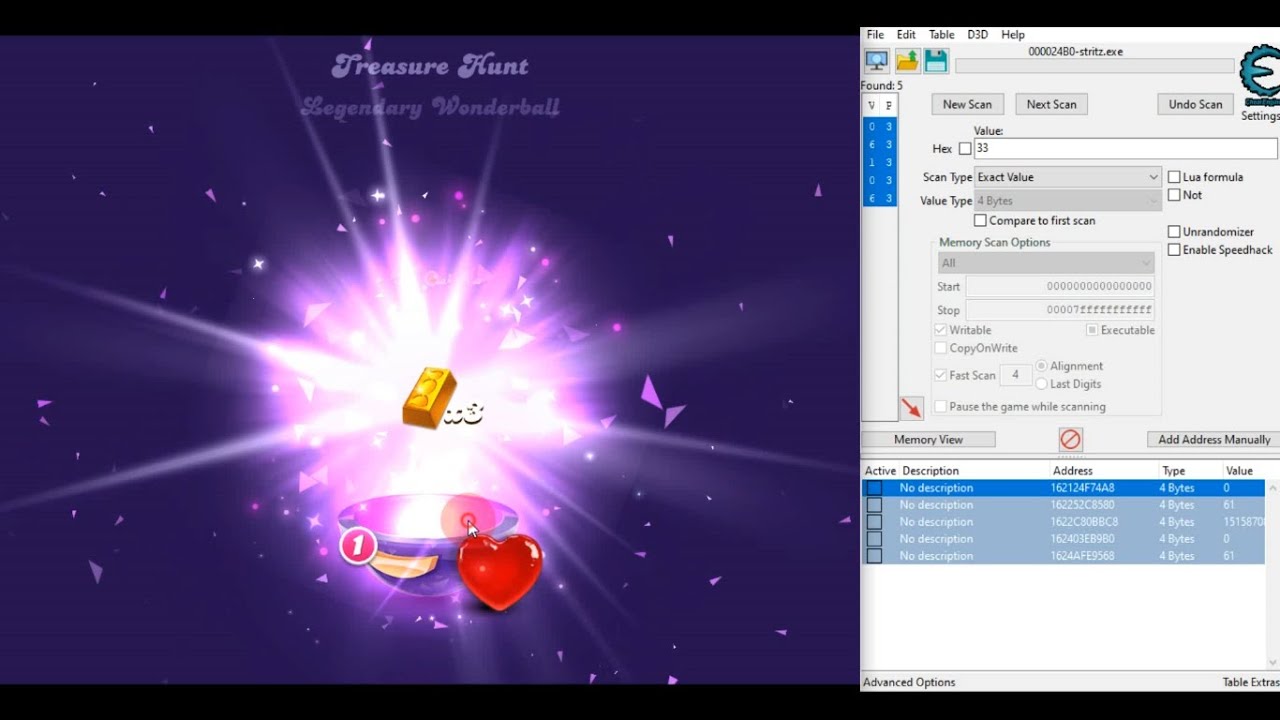The height and width of the screenshot is (720, 1280).
Task: Select address 162124F74A8 in table
Action: tap(1082, 488)
